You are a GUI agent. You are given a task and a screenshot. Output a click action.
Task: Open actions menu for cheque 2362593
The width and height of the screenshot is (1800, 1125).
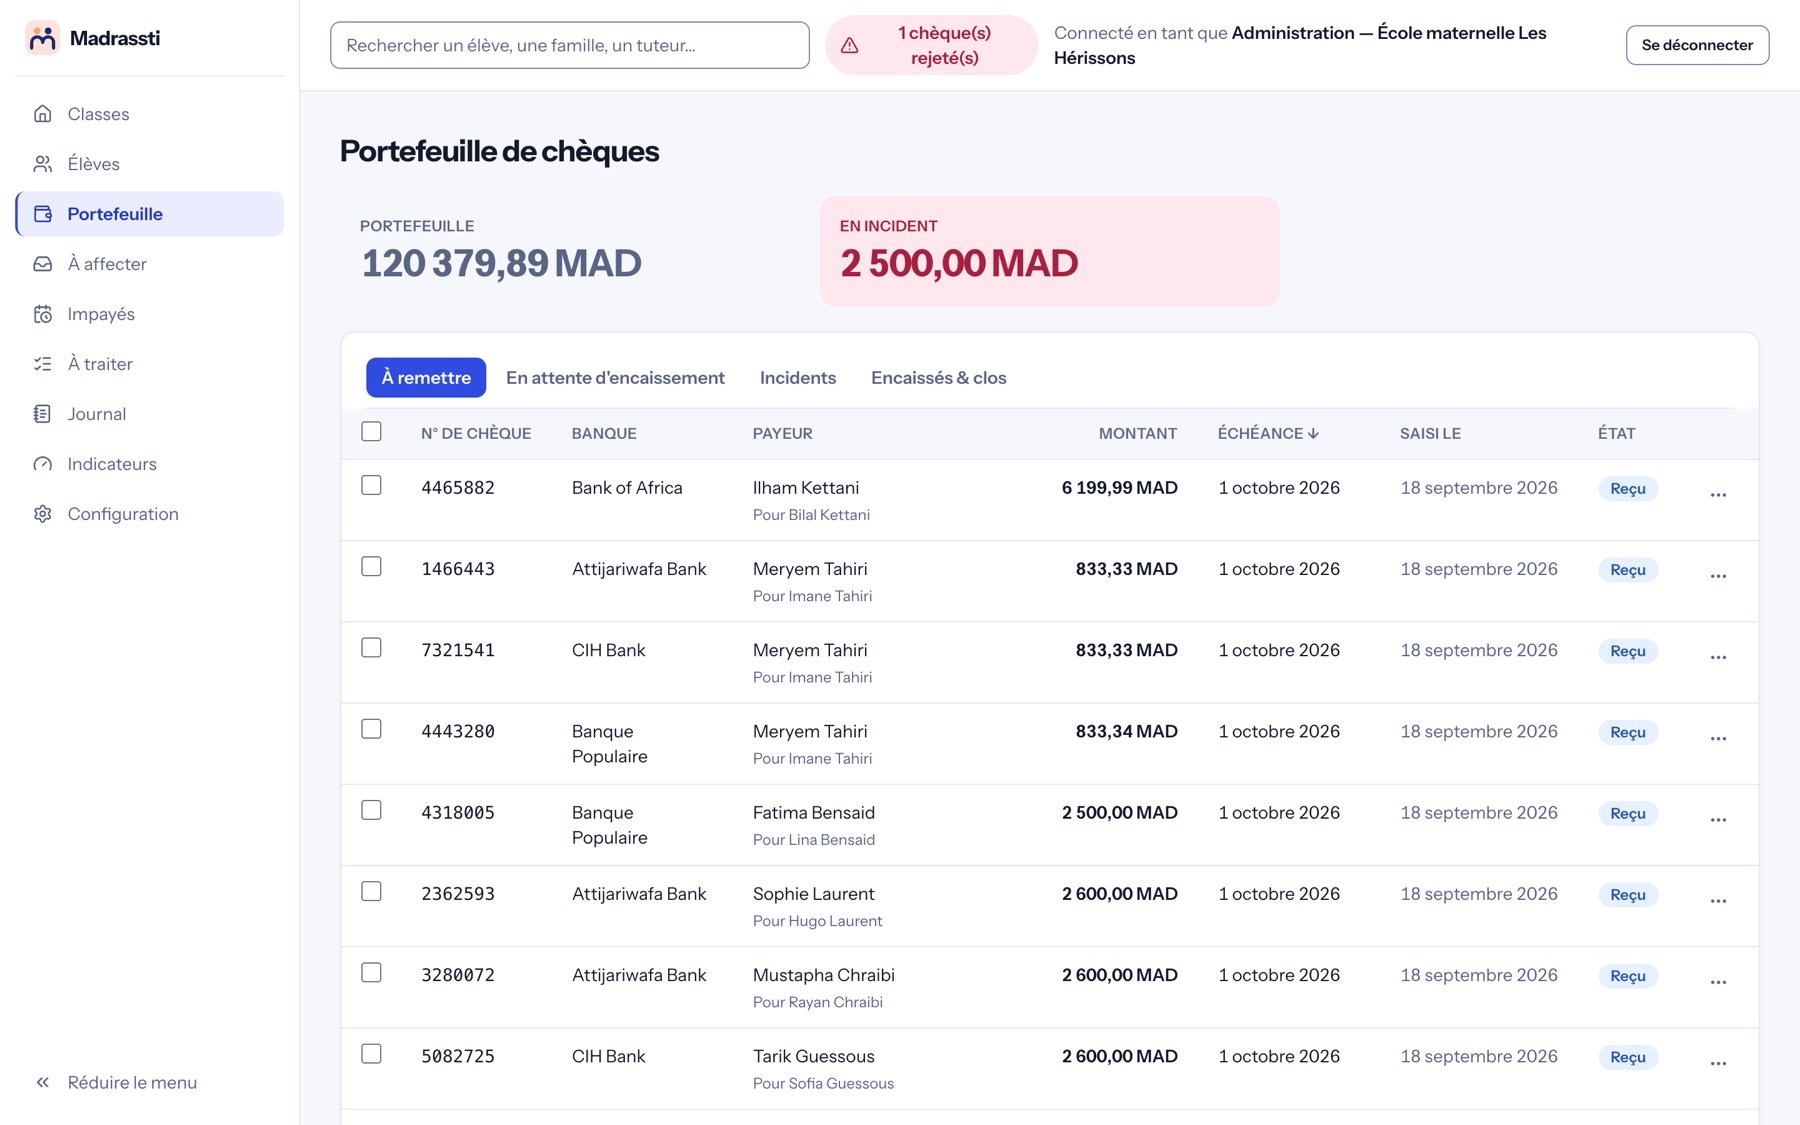tap(1718, 901)
